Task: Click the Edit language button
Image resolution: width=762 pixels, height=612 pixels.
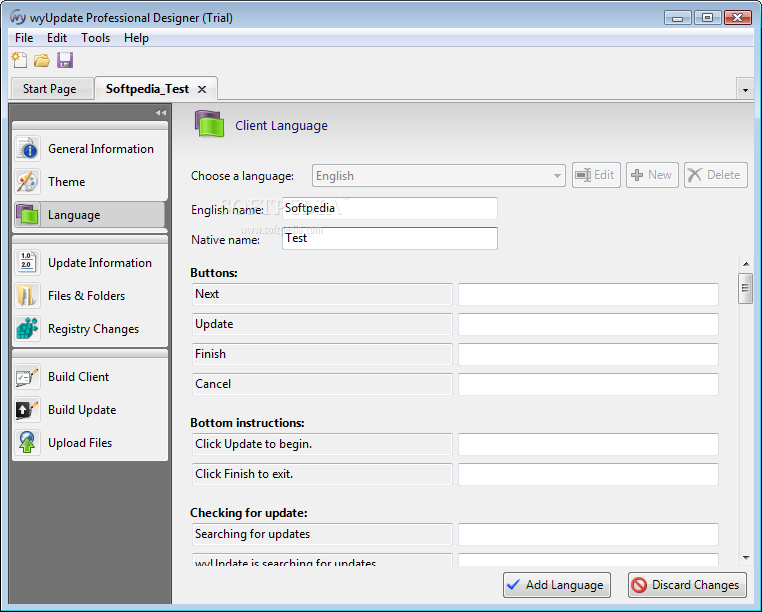Action: pyautogui.click(x=596, y=175)
